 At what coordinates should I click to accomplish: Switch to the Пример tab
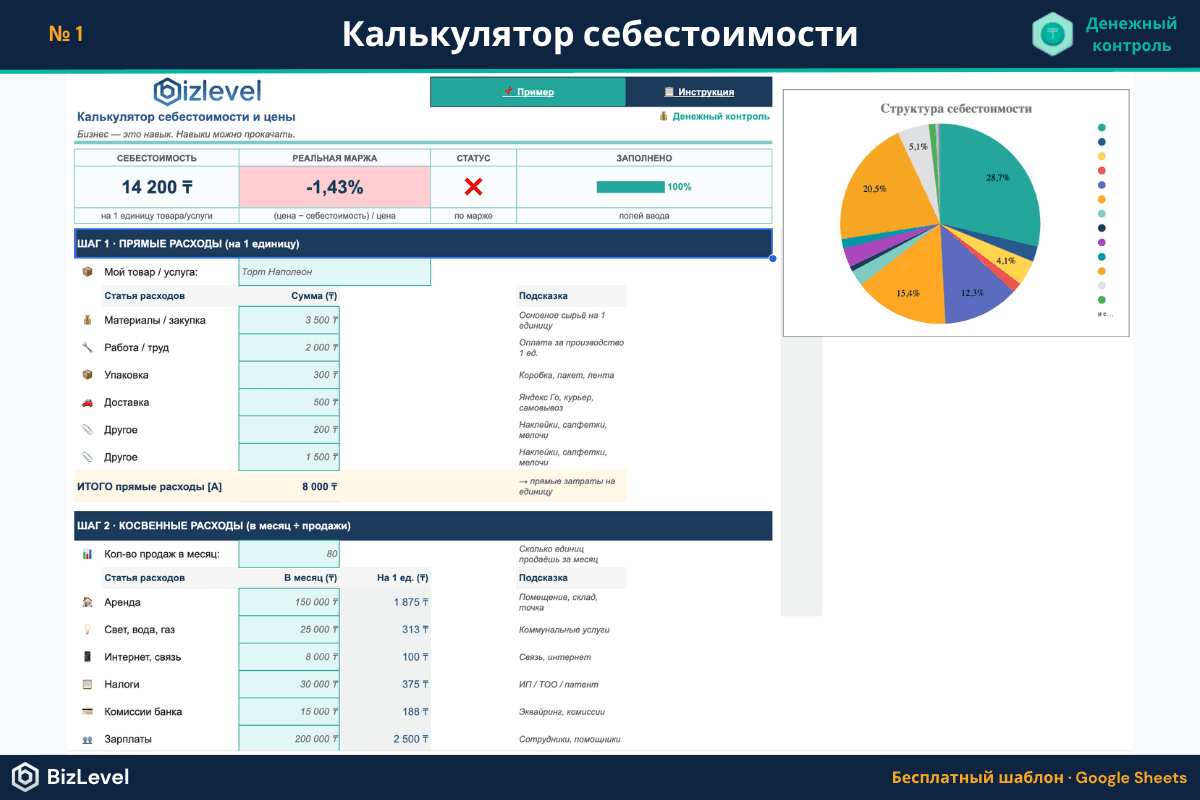(x=527, y=91)
